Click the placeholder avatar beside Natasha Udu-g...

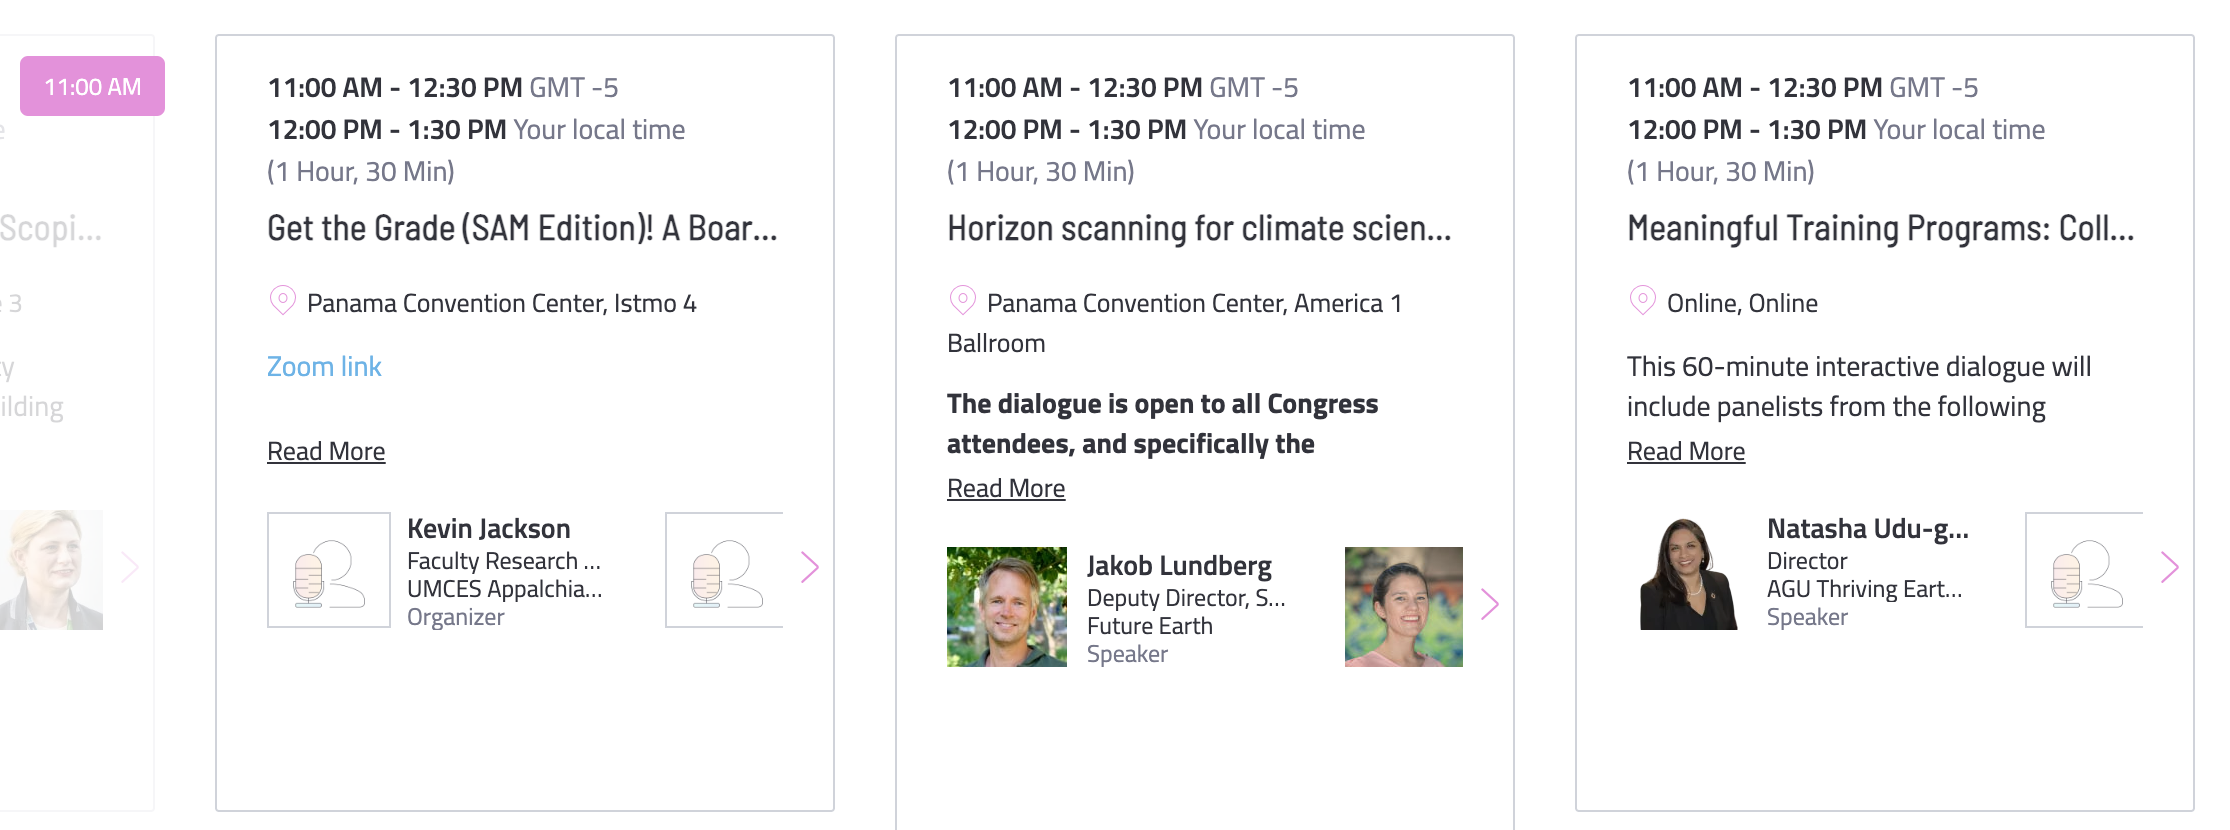click(x=2084, y=570)
